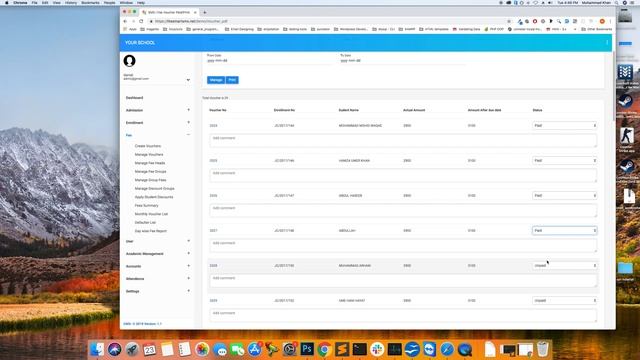The height and width of the screenshot is (360, 640).
Task: Expand the Academic Management section
Action: [x=188, y=253]
